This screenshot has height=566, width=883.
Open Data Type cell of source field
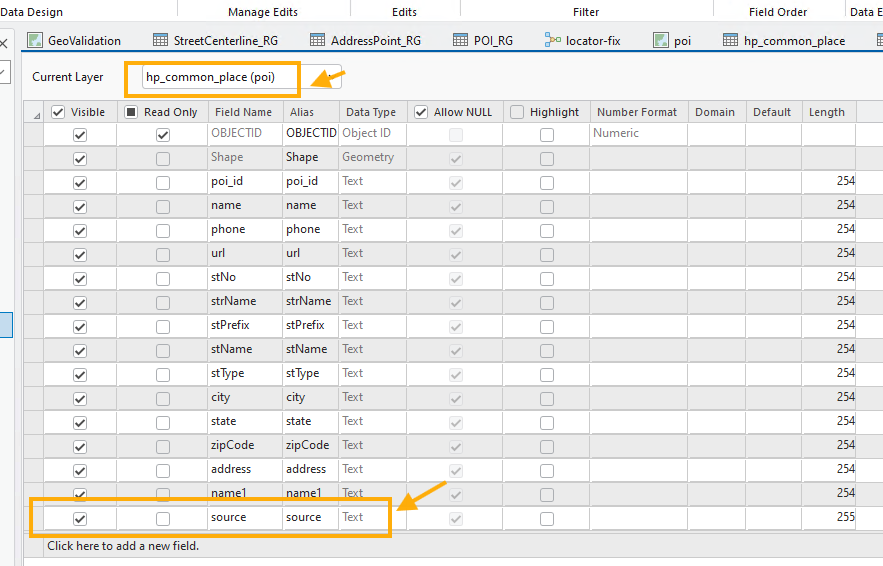372,518
